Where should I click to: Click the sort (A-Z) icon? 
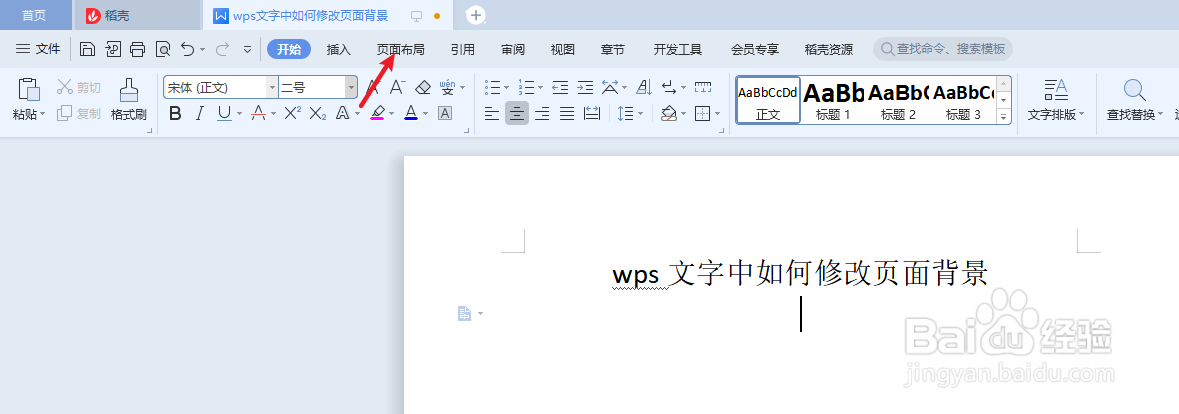pyautogui.click(x=644, y=87)
